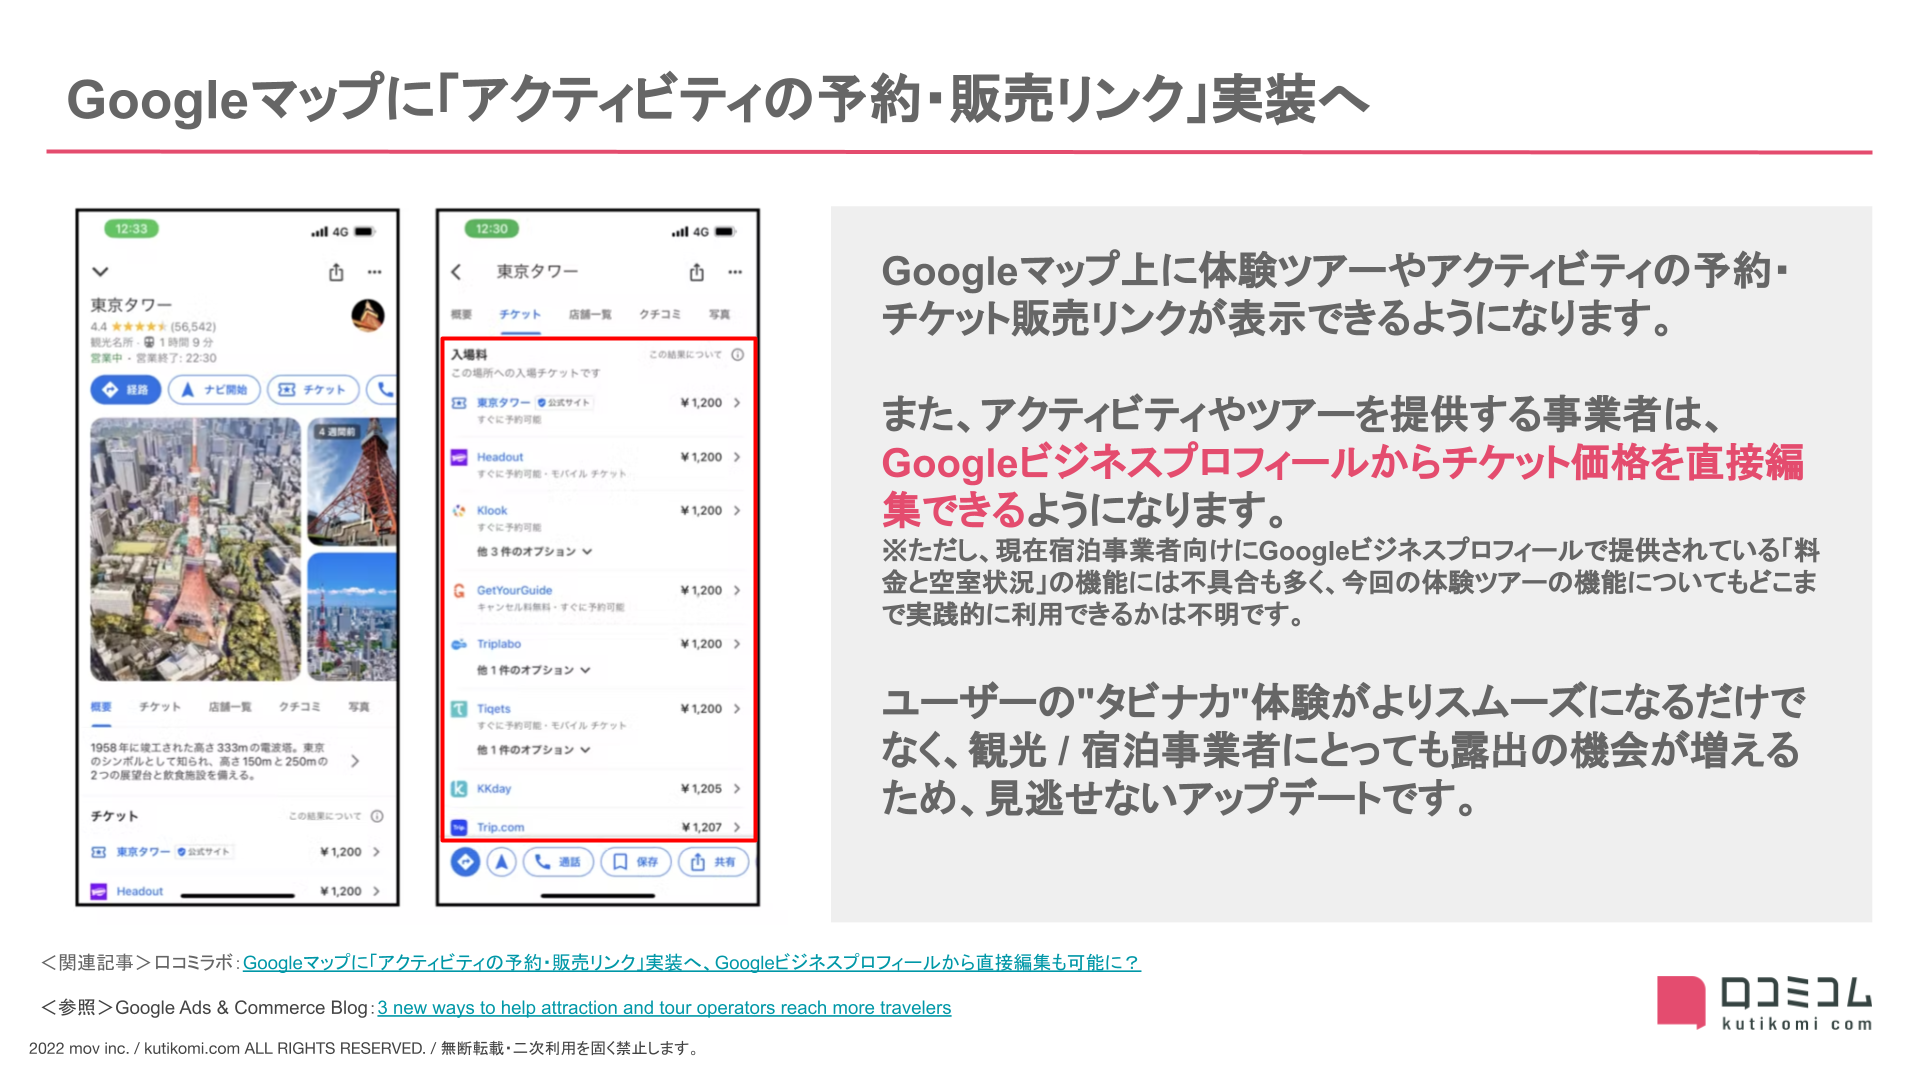Expand 1958年 description with its chevron
Image resolution: width=1919 pixels, height=1080 pixels.
point(355,761)
